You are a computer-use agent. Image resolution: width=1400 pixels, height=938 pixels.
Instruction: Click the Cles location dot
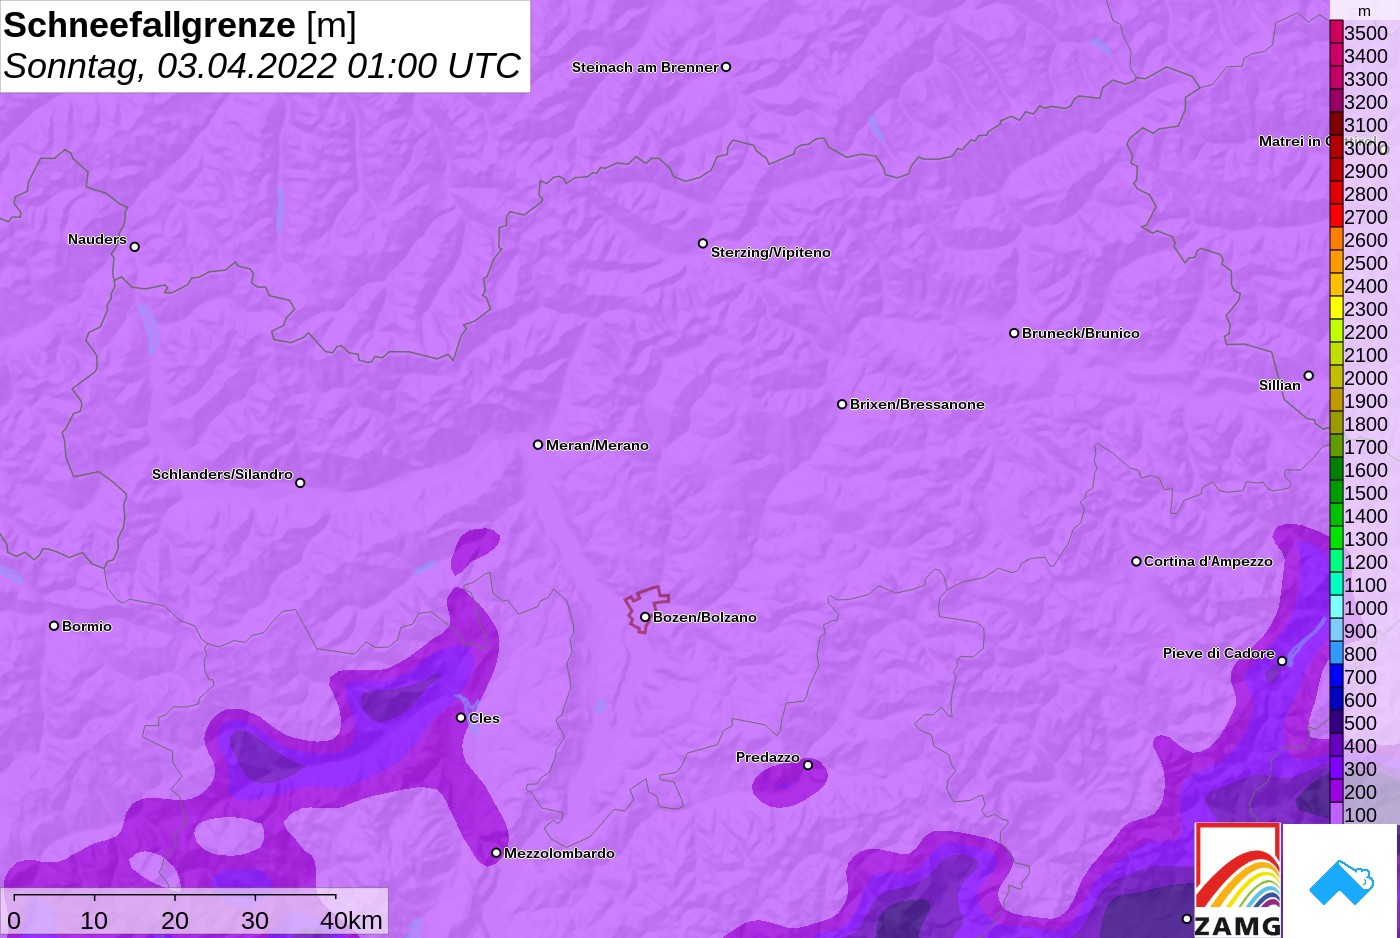pyautogui.click(x=461, y=718)
